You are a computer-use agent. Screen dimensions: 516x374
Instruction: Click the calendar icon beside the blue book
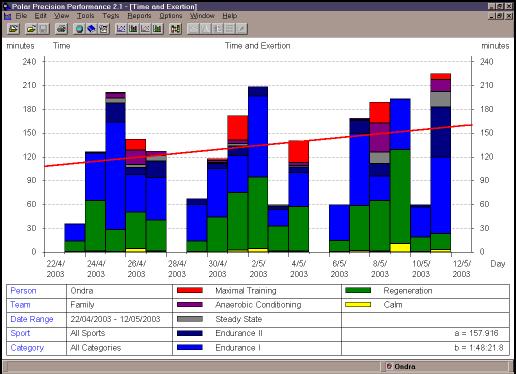pyautogui.click(x=103, y=29)
